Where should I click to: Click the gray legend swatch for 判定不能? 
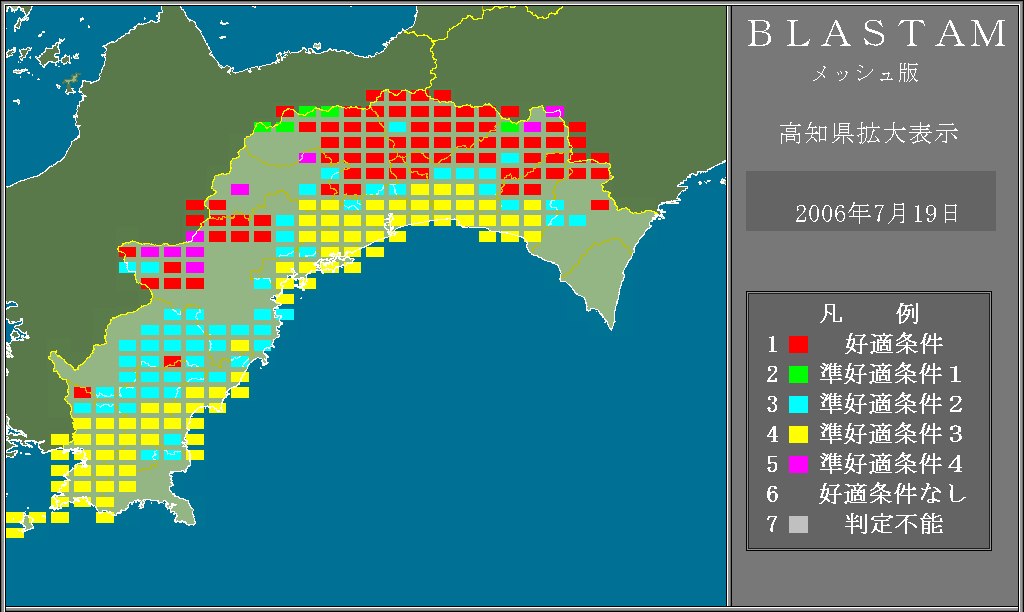tap(798, 524)
